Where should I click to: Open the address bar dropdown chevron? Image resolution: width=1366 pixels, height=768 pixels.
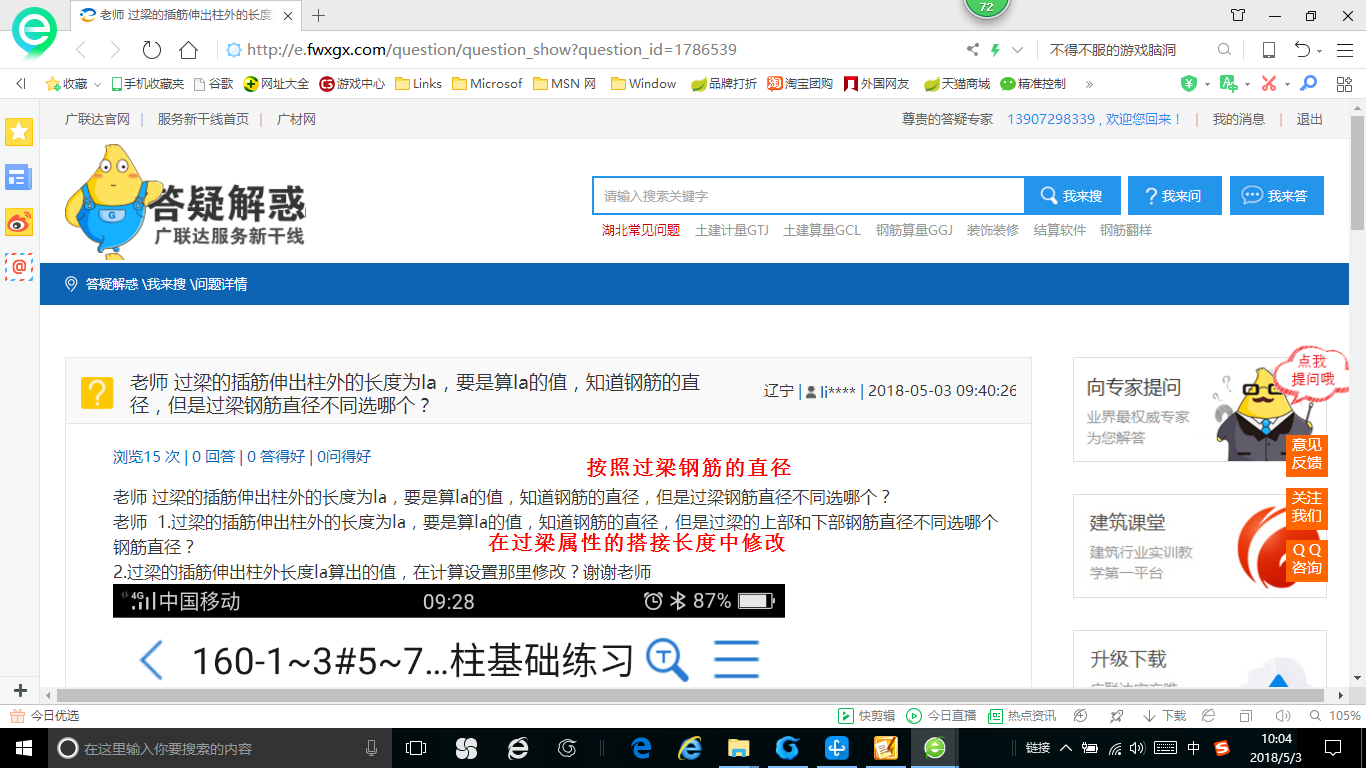1017,50
